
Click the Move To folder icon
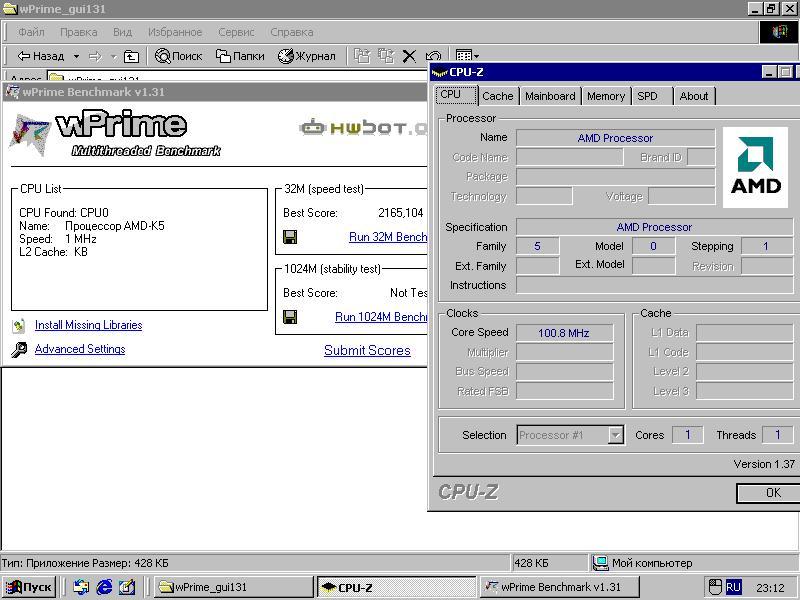[x=362, y=56]
